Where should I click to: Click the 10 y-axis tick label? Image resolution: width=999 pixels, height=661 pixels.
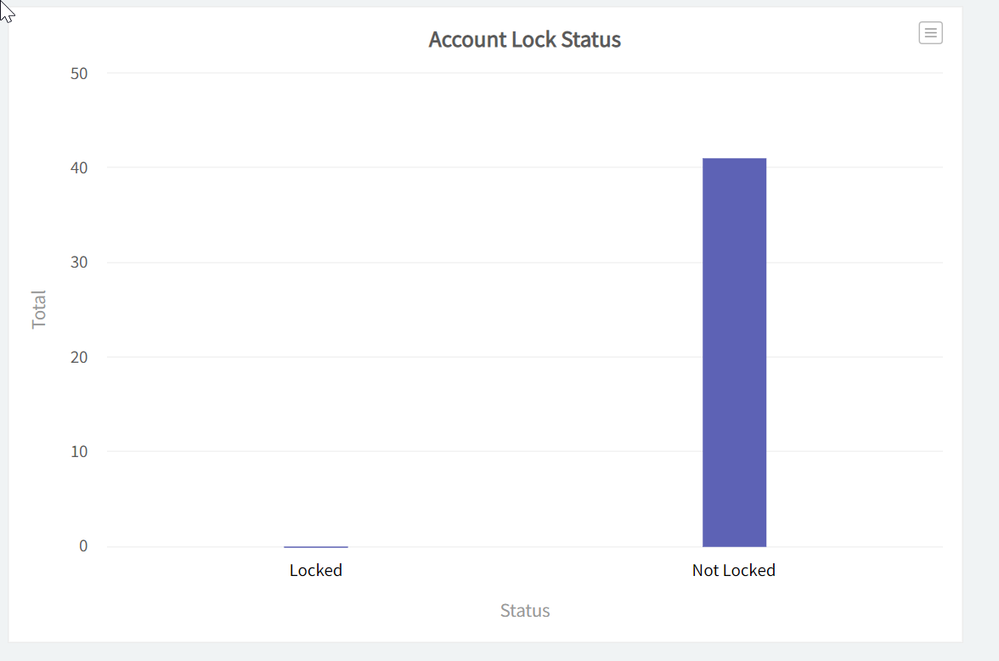[x=77, y=451]
